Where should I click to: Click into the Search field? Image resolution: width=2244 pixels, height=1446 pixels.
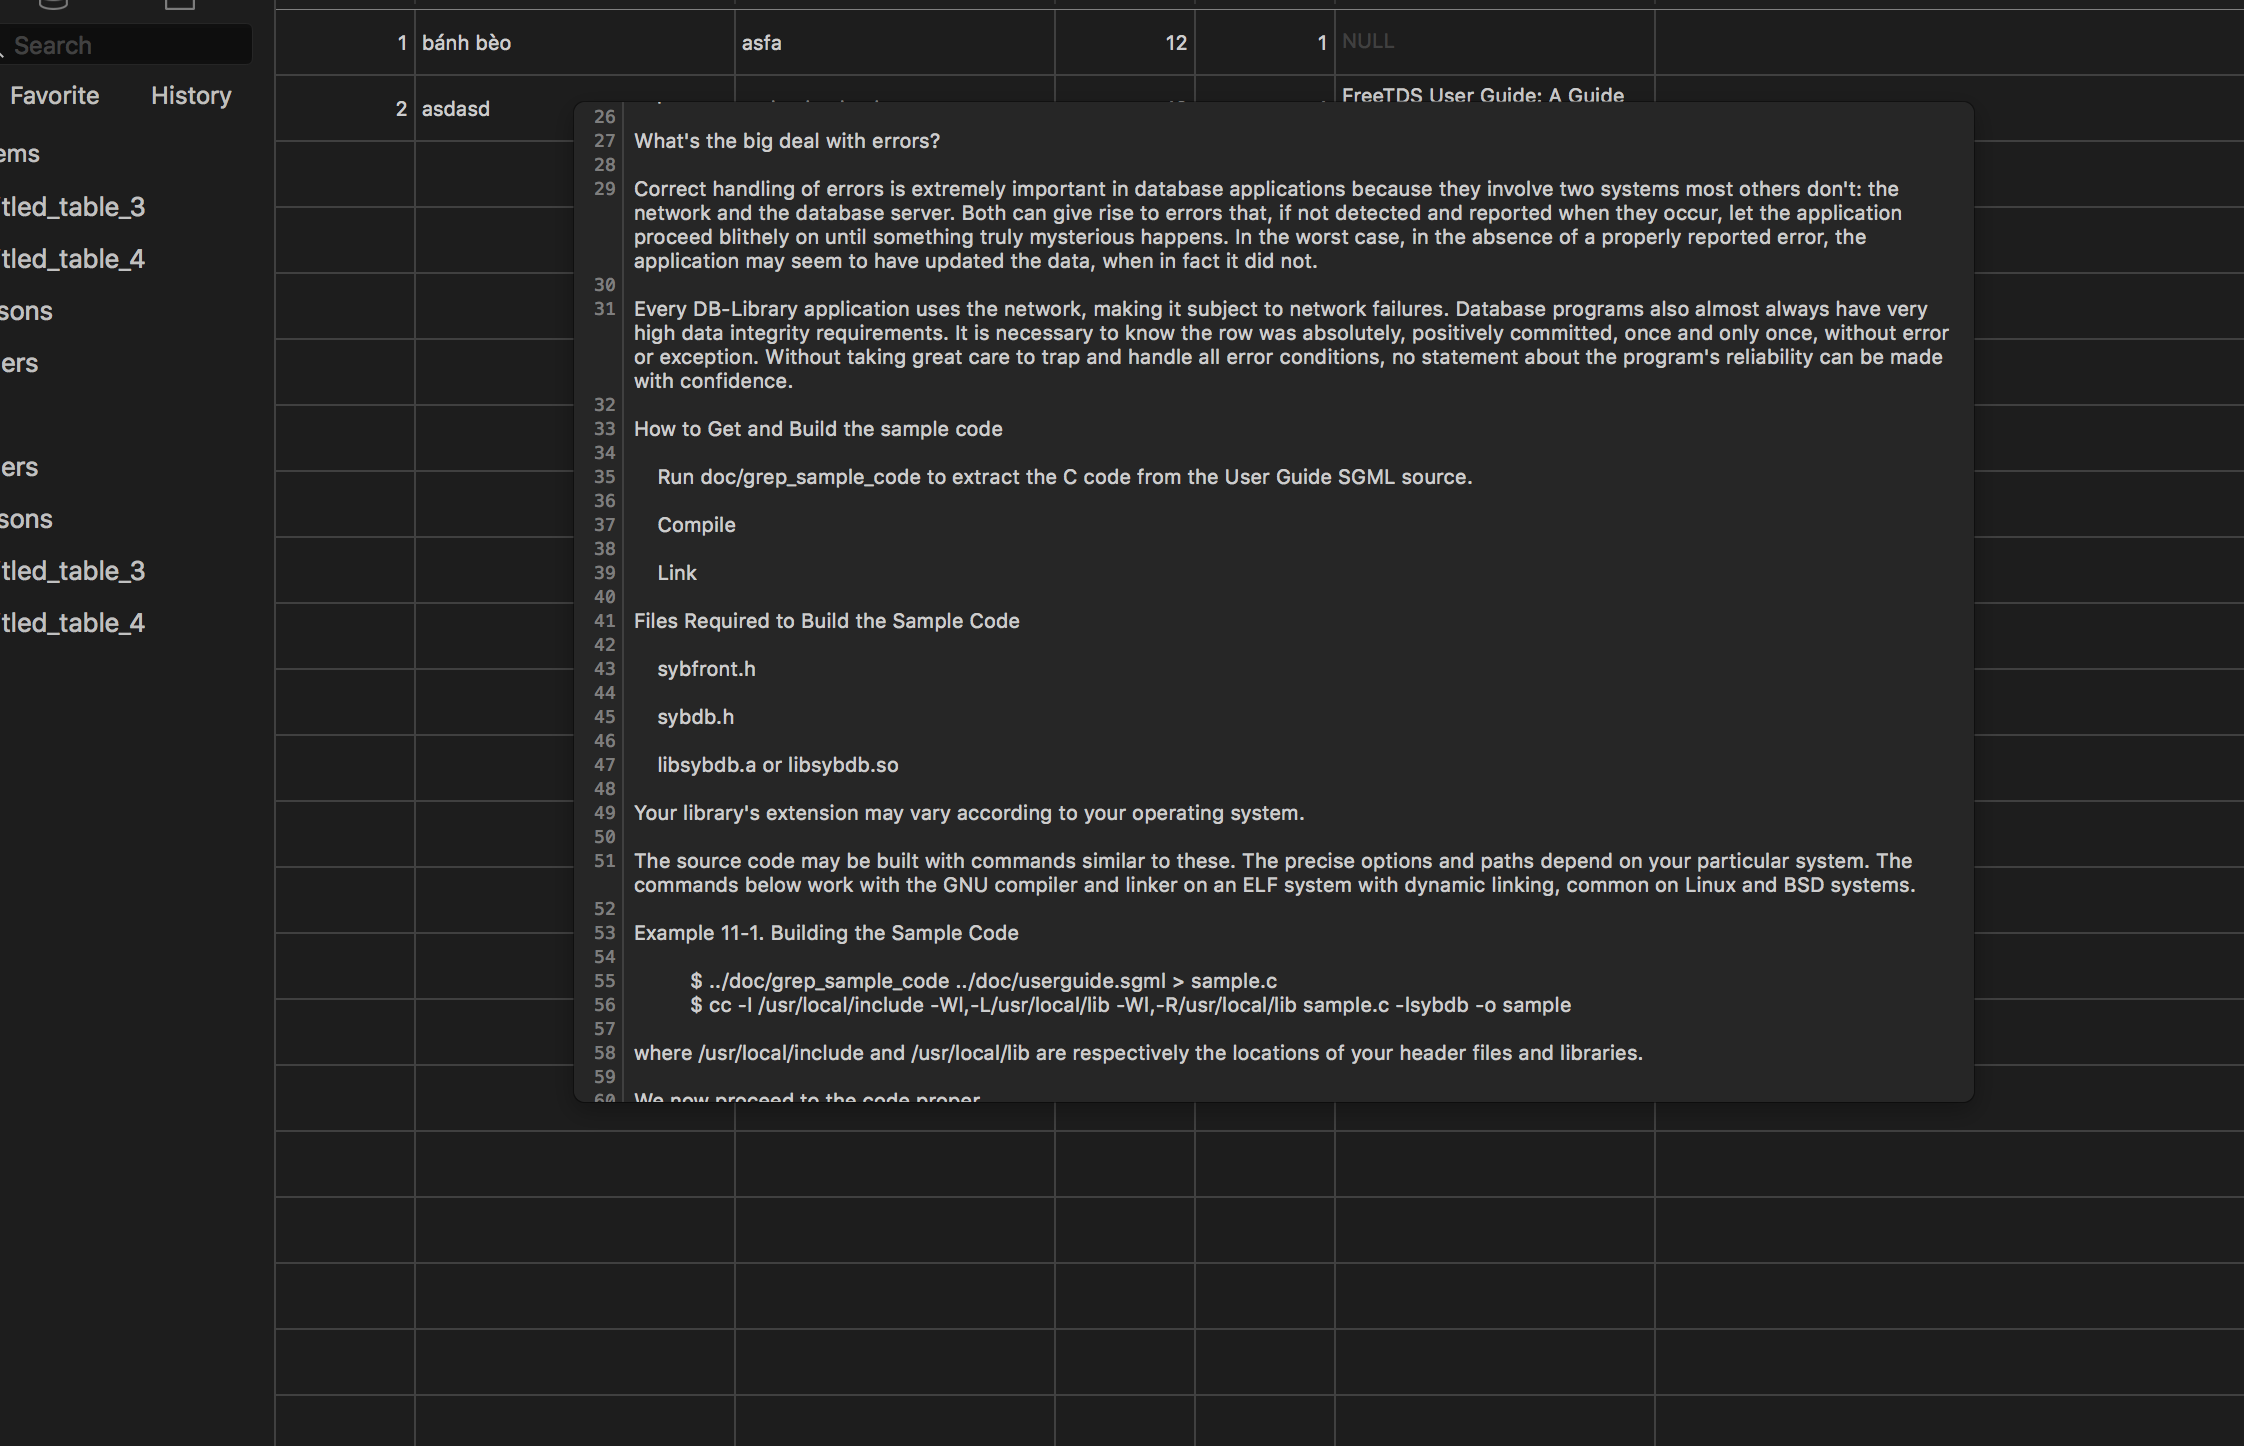click(120, 44)
